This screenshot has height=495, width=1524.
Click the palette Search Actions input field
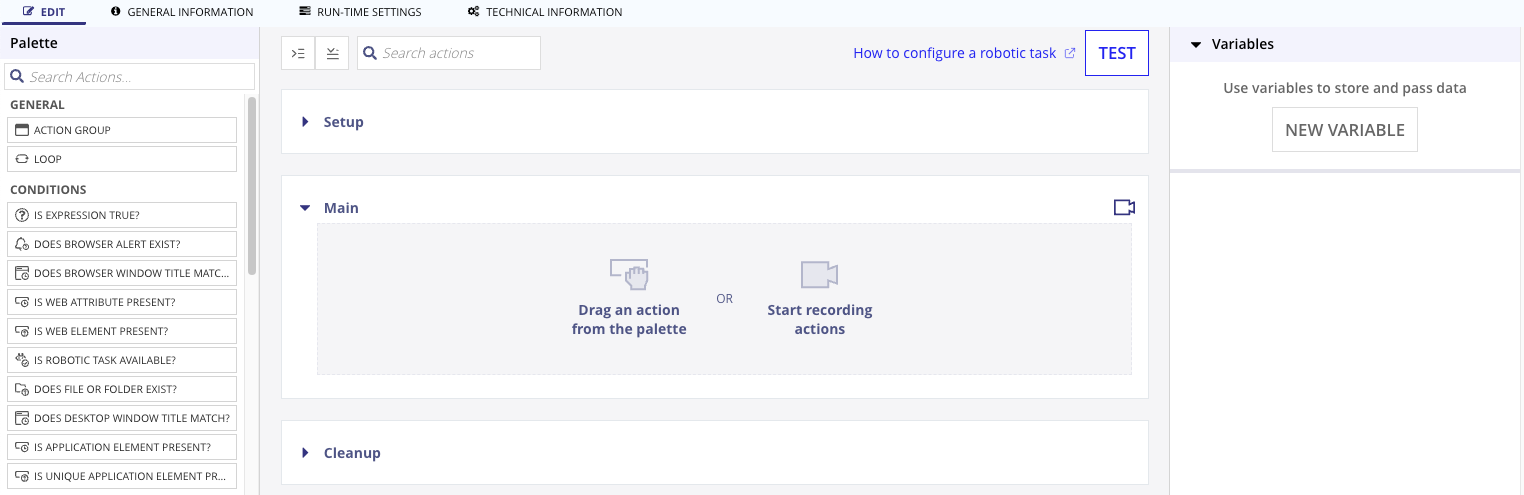(130, 77)
